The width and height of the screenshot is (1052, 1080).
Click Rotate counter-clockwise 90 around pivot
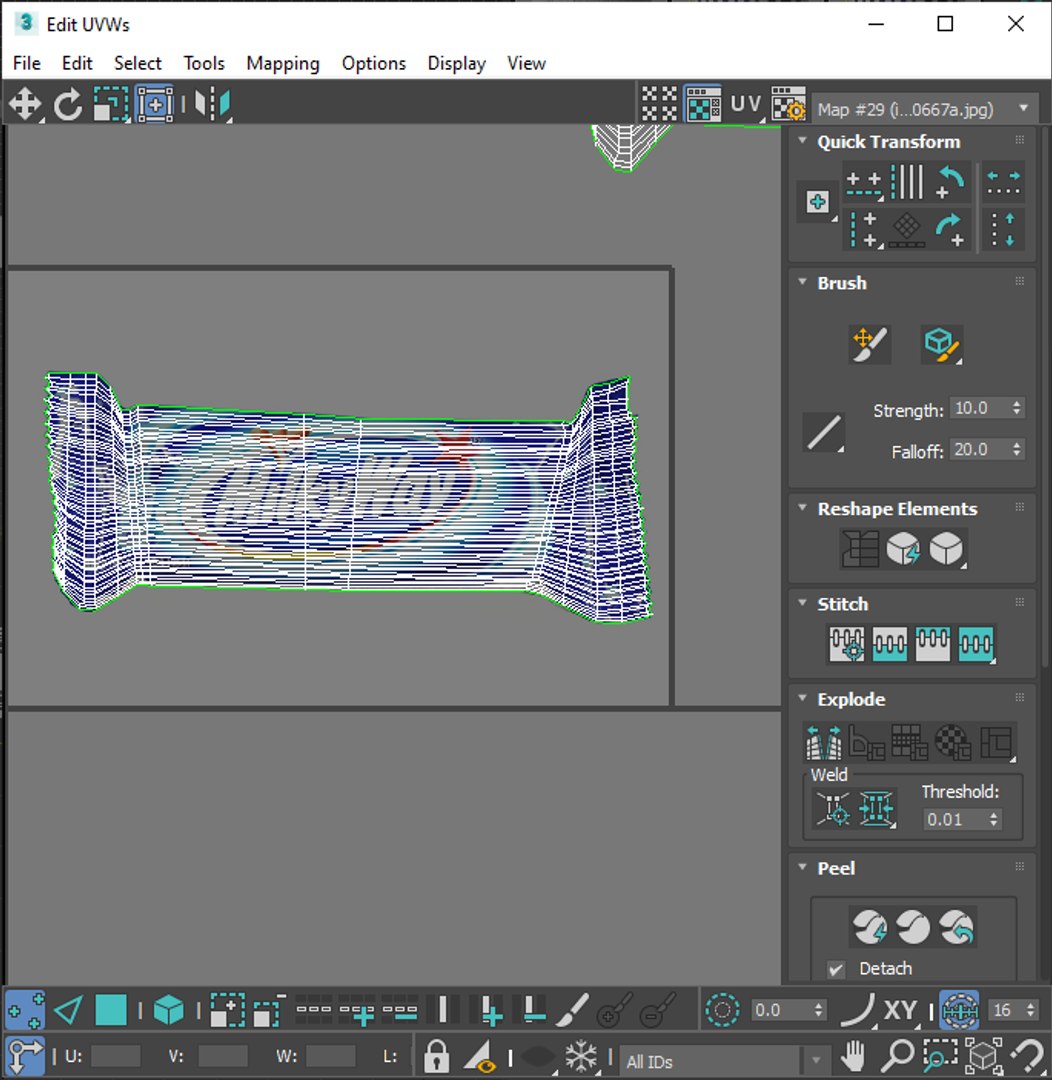[951, 182]
